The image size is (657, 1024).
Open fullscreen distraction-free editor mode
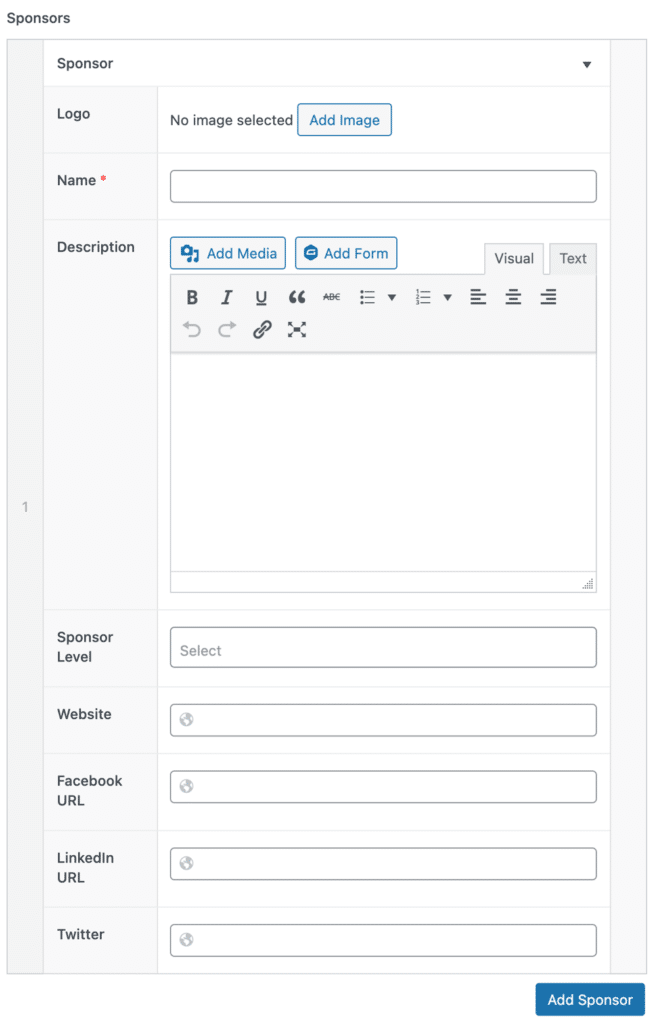(296, 330)
